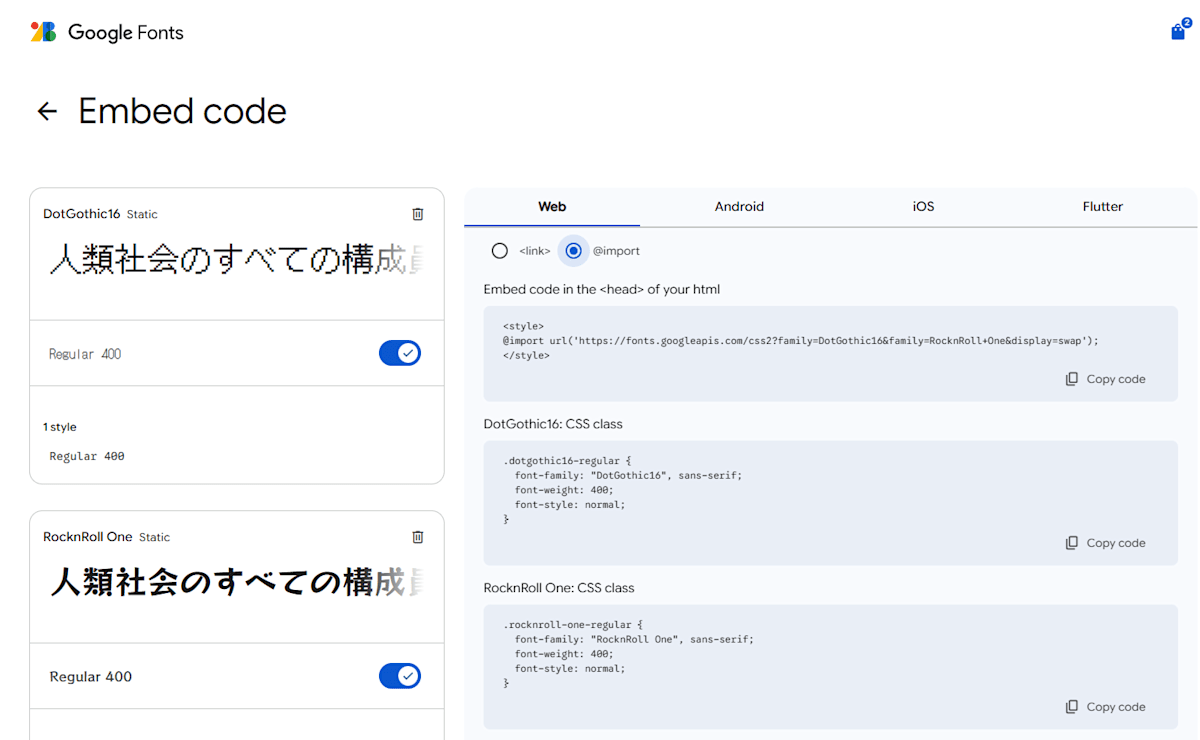Click the Google Fonts logo
The width and height of the screenshot is (1200, 740).
[x=106, y=31]
